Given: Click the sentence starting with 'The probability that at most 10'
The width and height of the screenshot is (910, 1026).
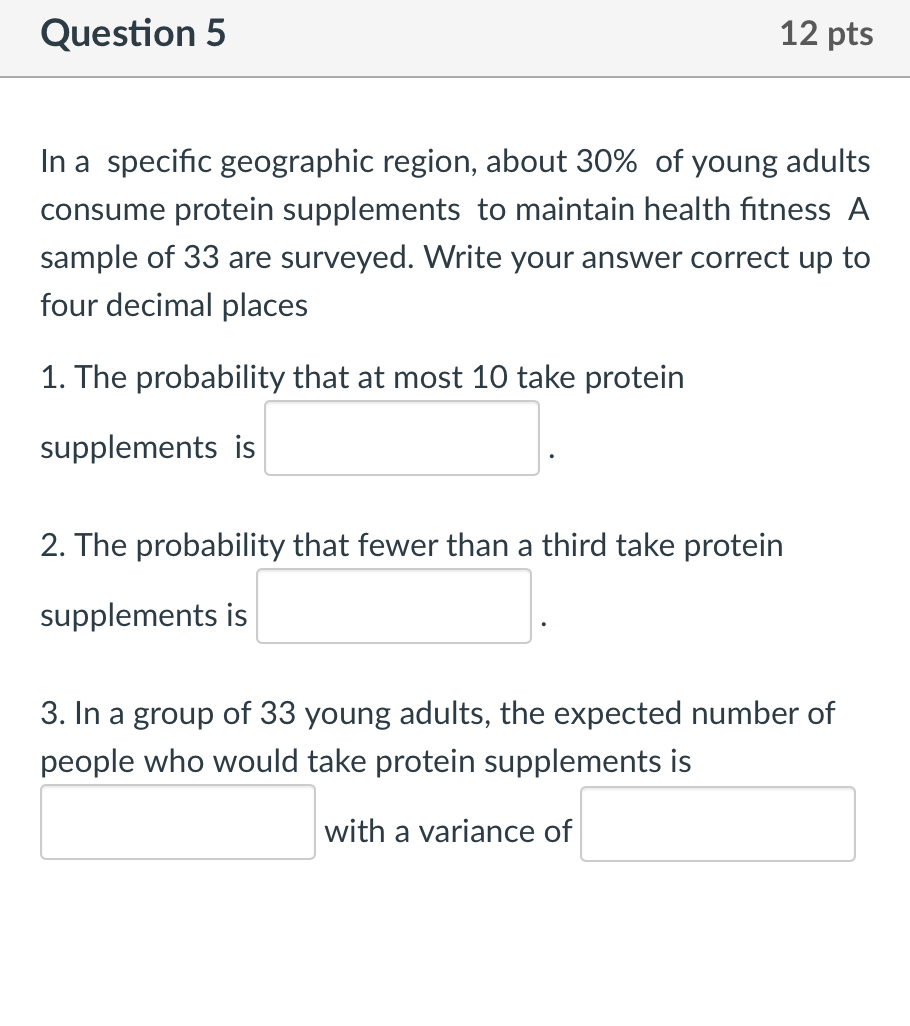Looking at the screenshot, I should pyautogui.click(x=362, y=377).
